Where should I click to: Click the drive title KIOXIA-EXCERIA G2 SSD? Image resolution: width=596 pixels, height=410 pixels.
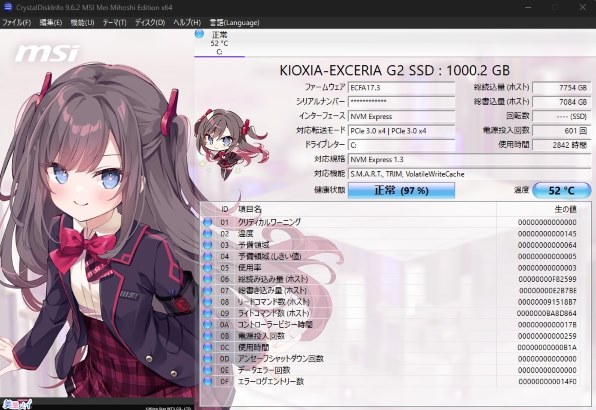click(395, 70)
